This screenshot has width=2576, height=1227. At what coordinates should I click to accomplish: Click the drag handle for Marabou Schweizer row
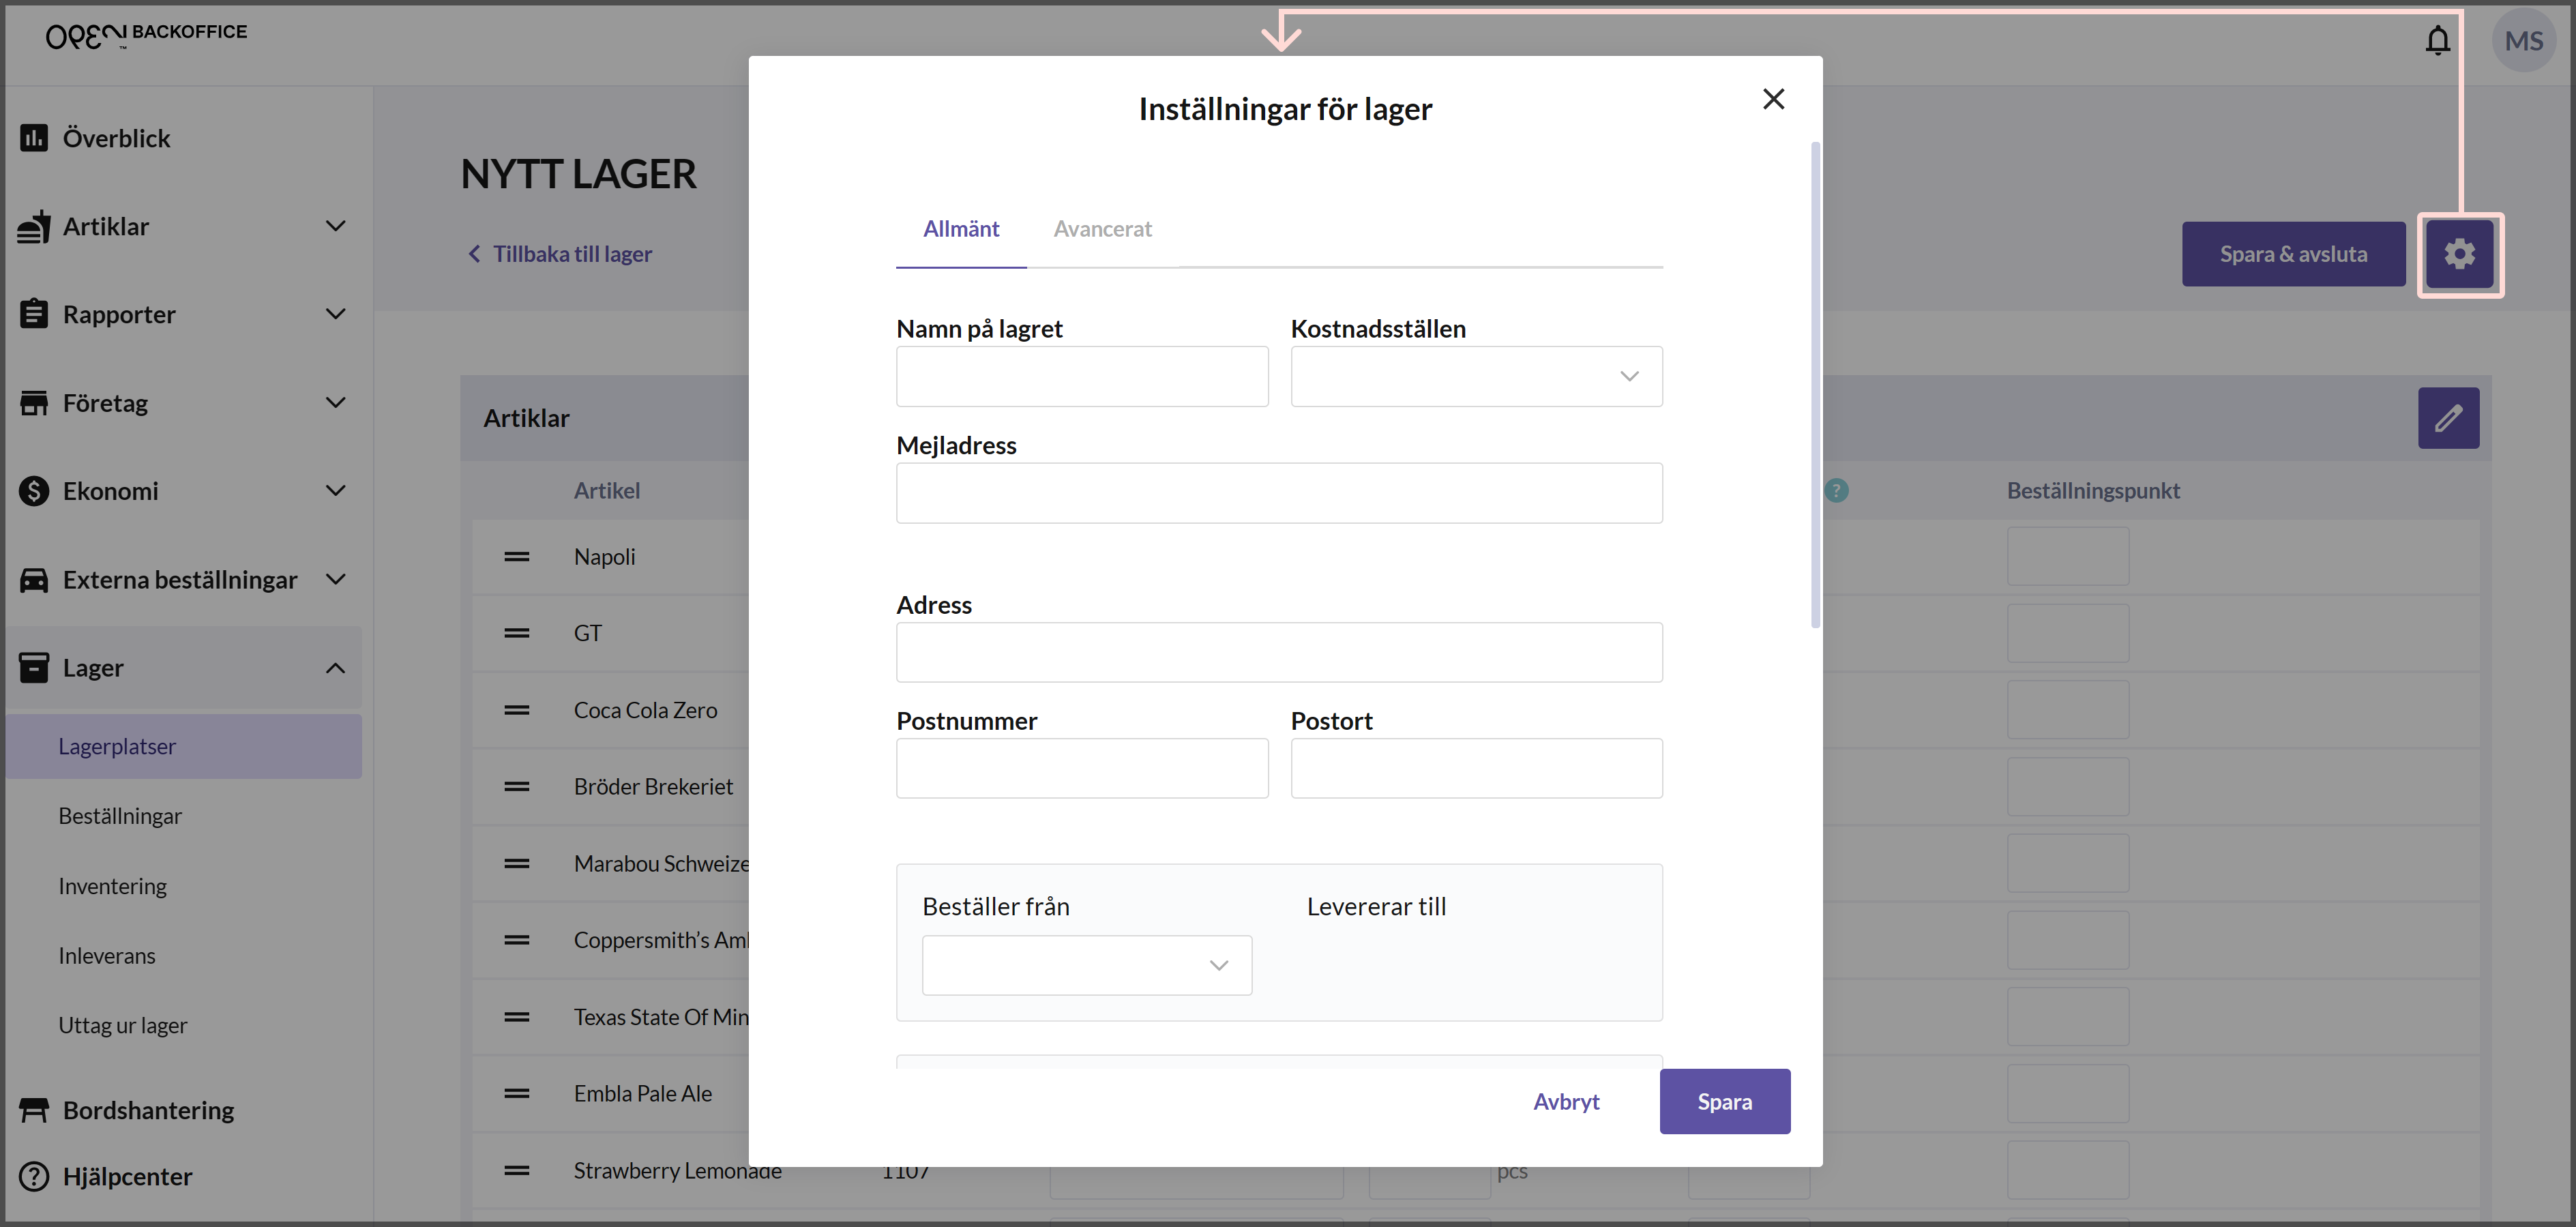tap(516, 863)
